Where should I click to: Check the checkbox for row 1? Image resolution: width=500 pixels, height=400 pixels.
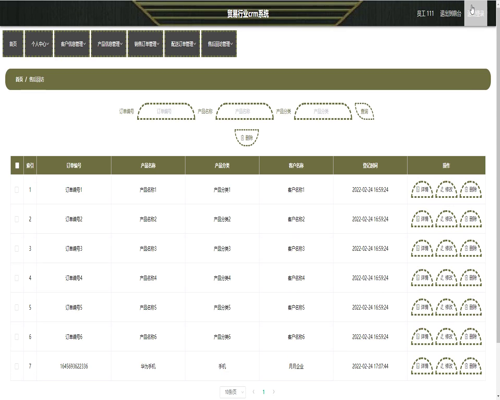pos(17,190)
